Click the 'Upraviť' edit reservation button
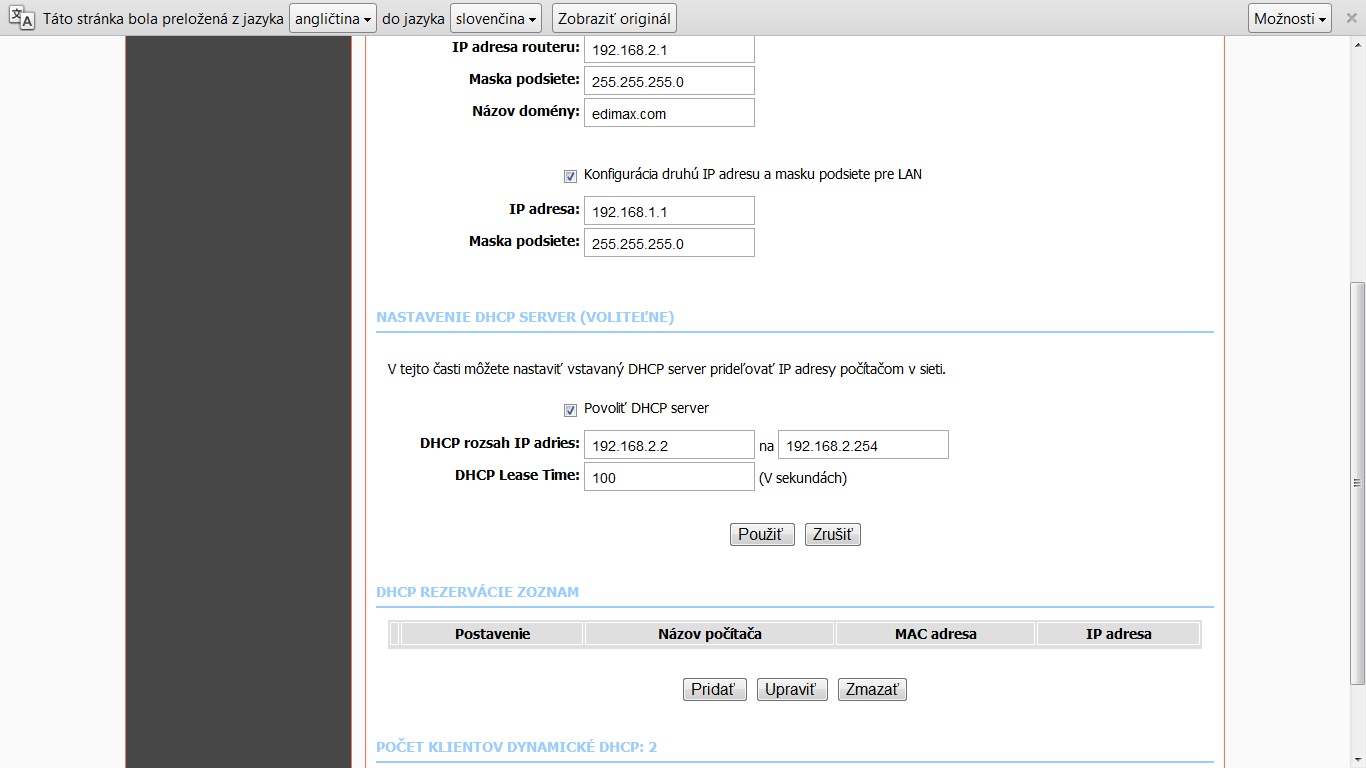The height and width of the screenshot is (768, 1366). [x=792, y=690]
